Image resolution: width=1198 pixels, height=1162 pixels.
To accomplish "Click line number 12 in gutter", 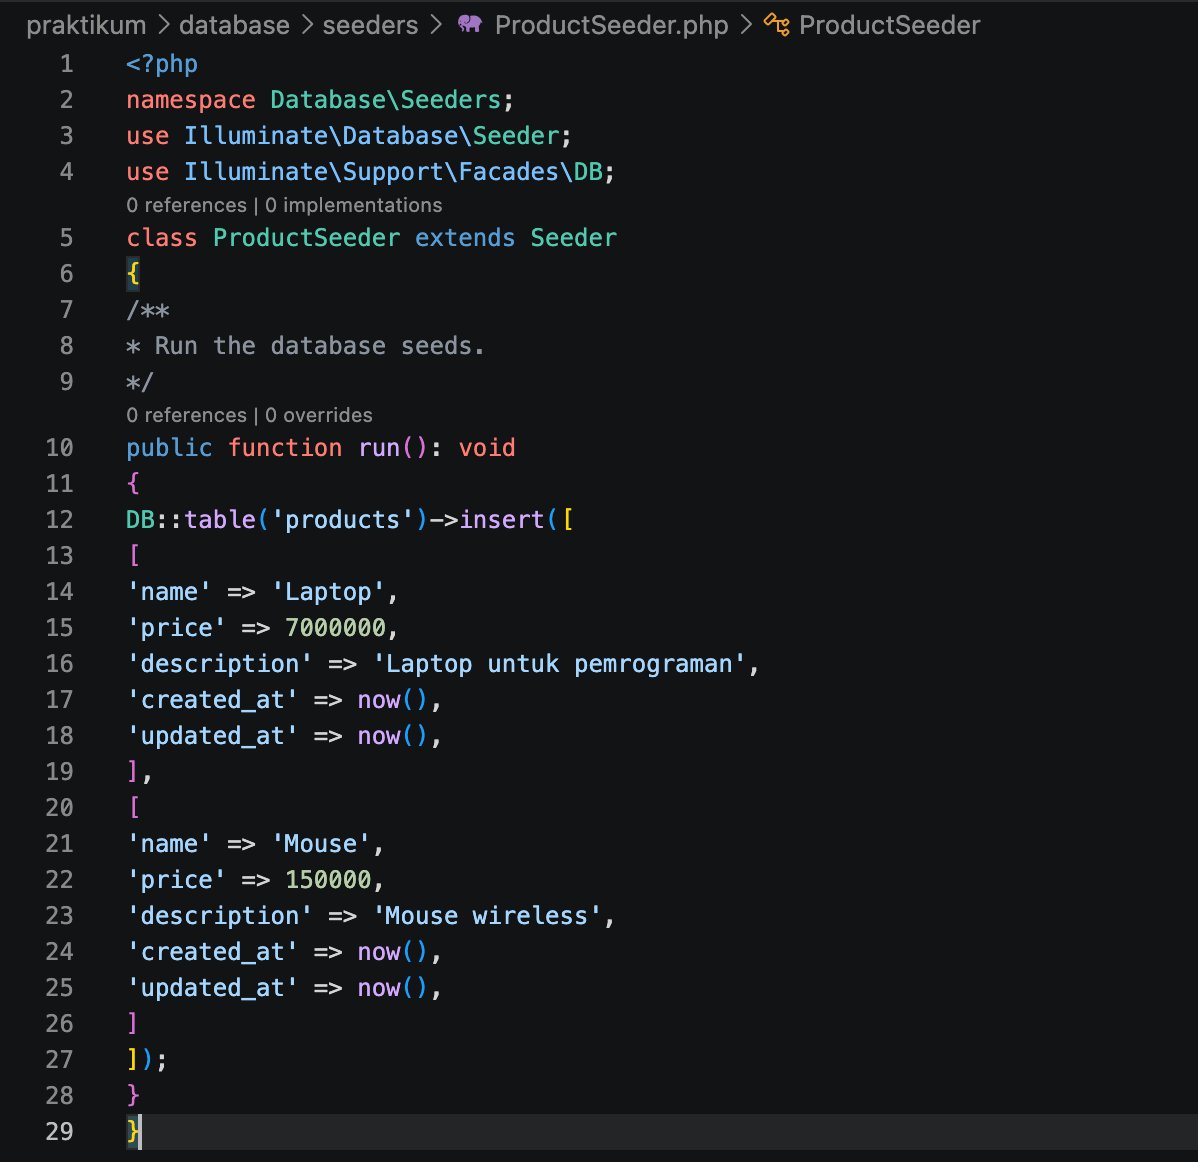I will [60, 520].
